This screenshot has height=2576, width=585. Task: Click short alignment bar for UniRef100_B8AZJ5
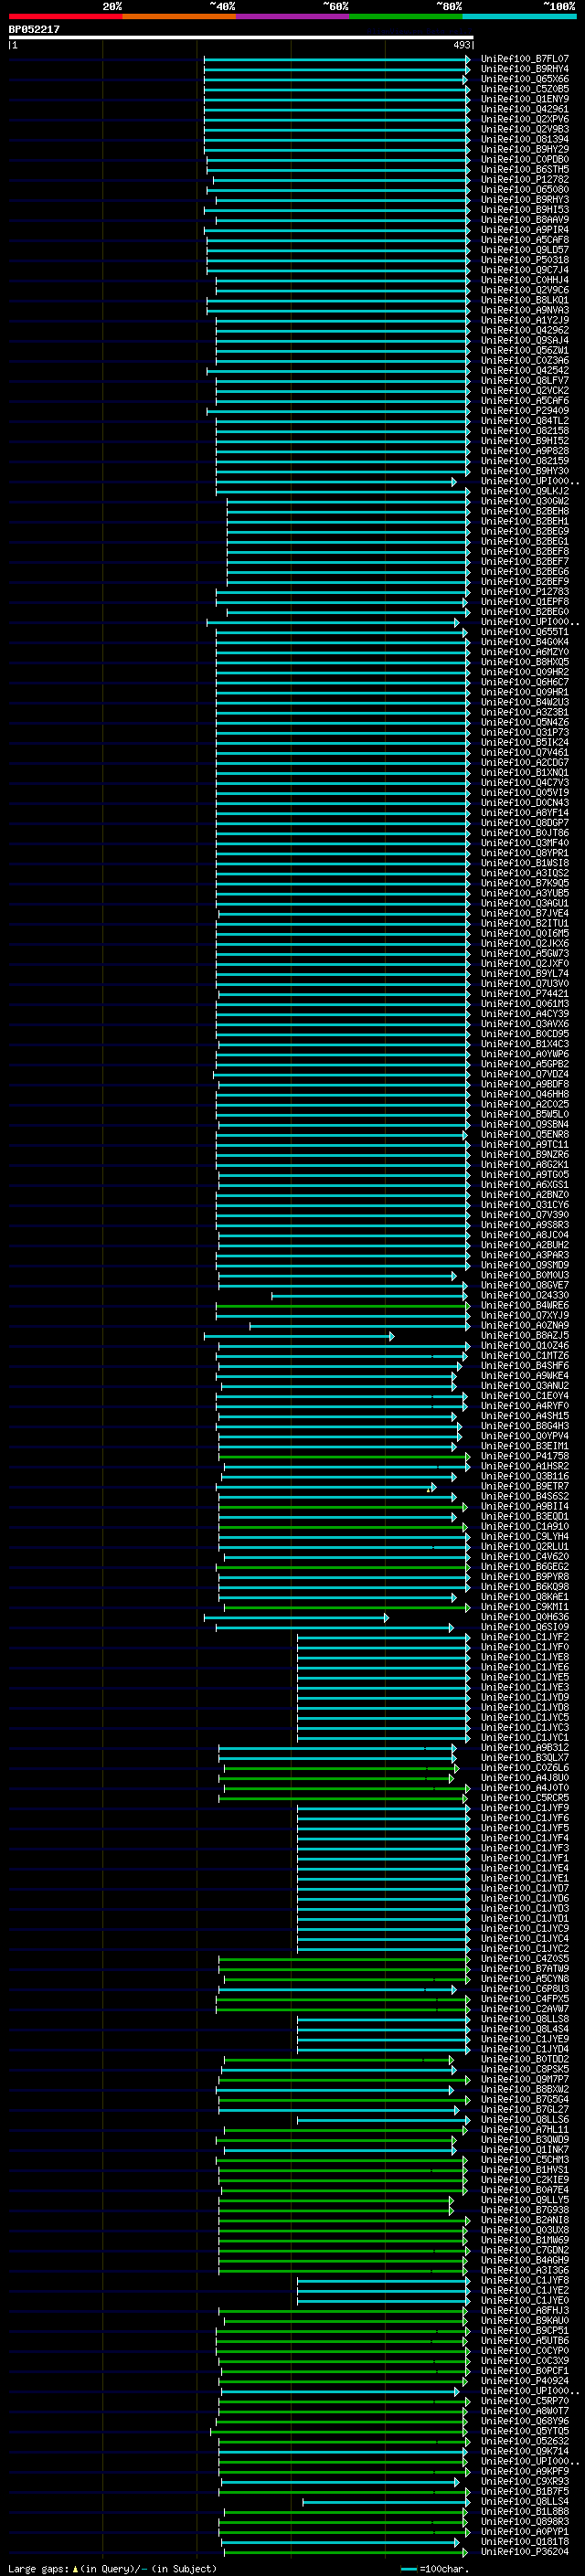299,1336
